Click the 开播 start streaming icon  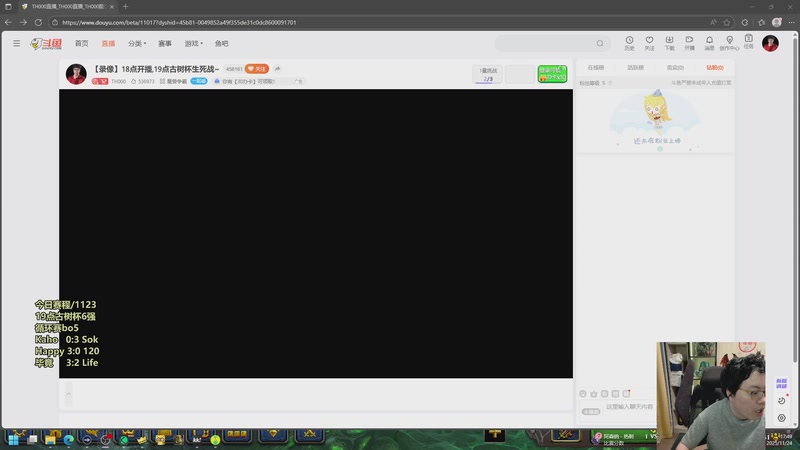pyautogui.click(x=689, y=43)
